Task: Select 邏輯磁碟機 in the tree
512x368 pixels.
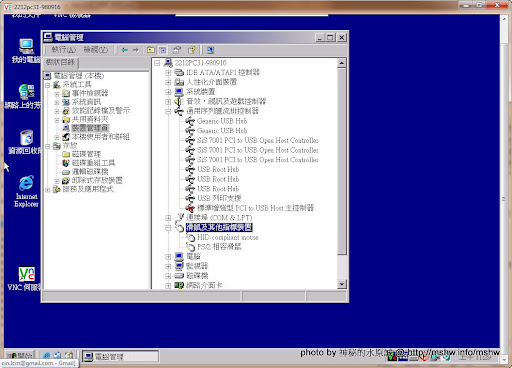Action: (90, 171)
